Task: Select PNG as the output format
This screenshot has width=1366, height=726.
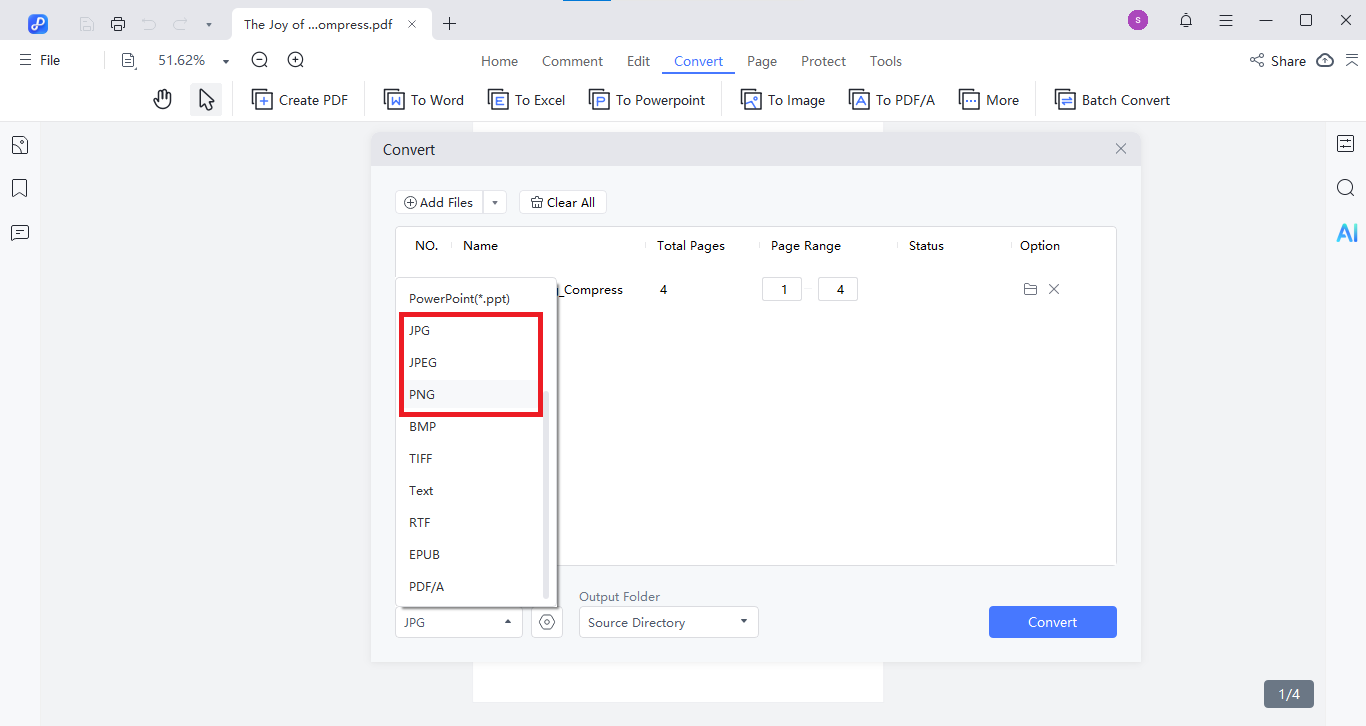Action: point(421,394)
